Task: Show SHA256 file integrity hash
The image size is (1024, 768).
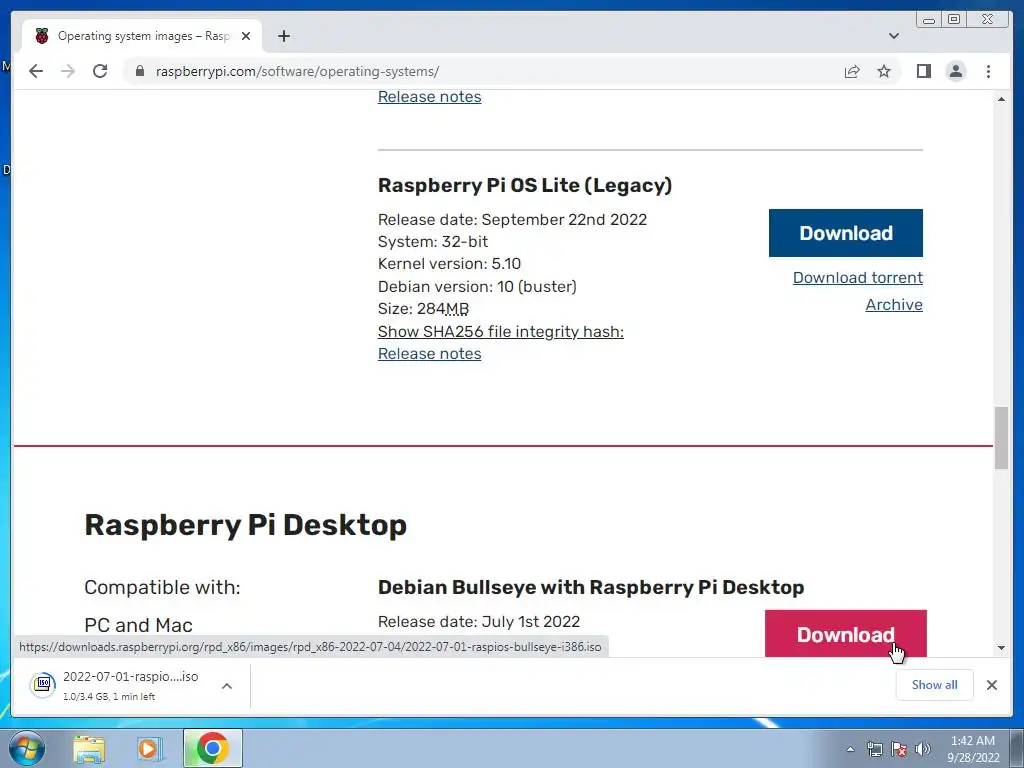Action: (501, 332)
